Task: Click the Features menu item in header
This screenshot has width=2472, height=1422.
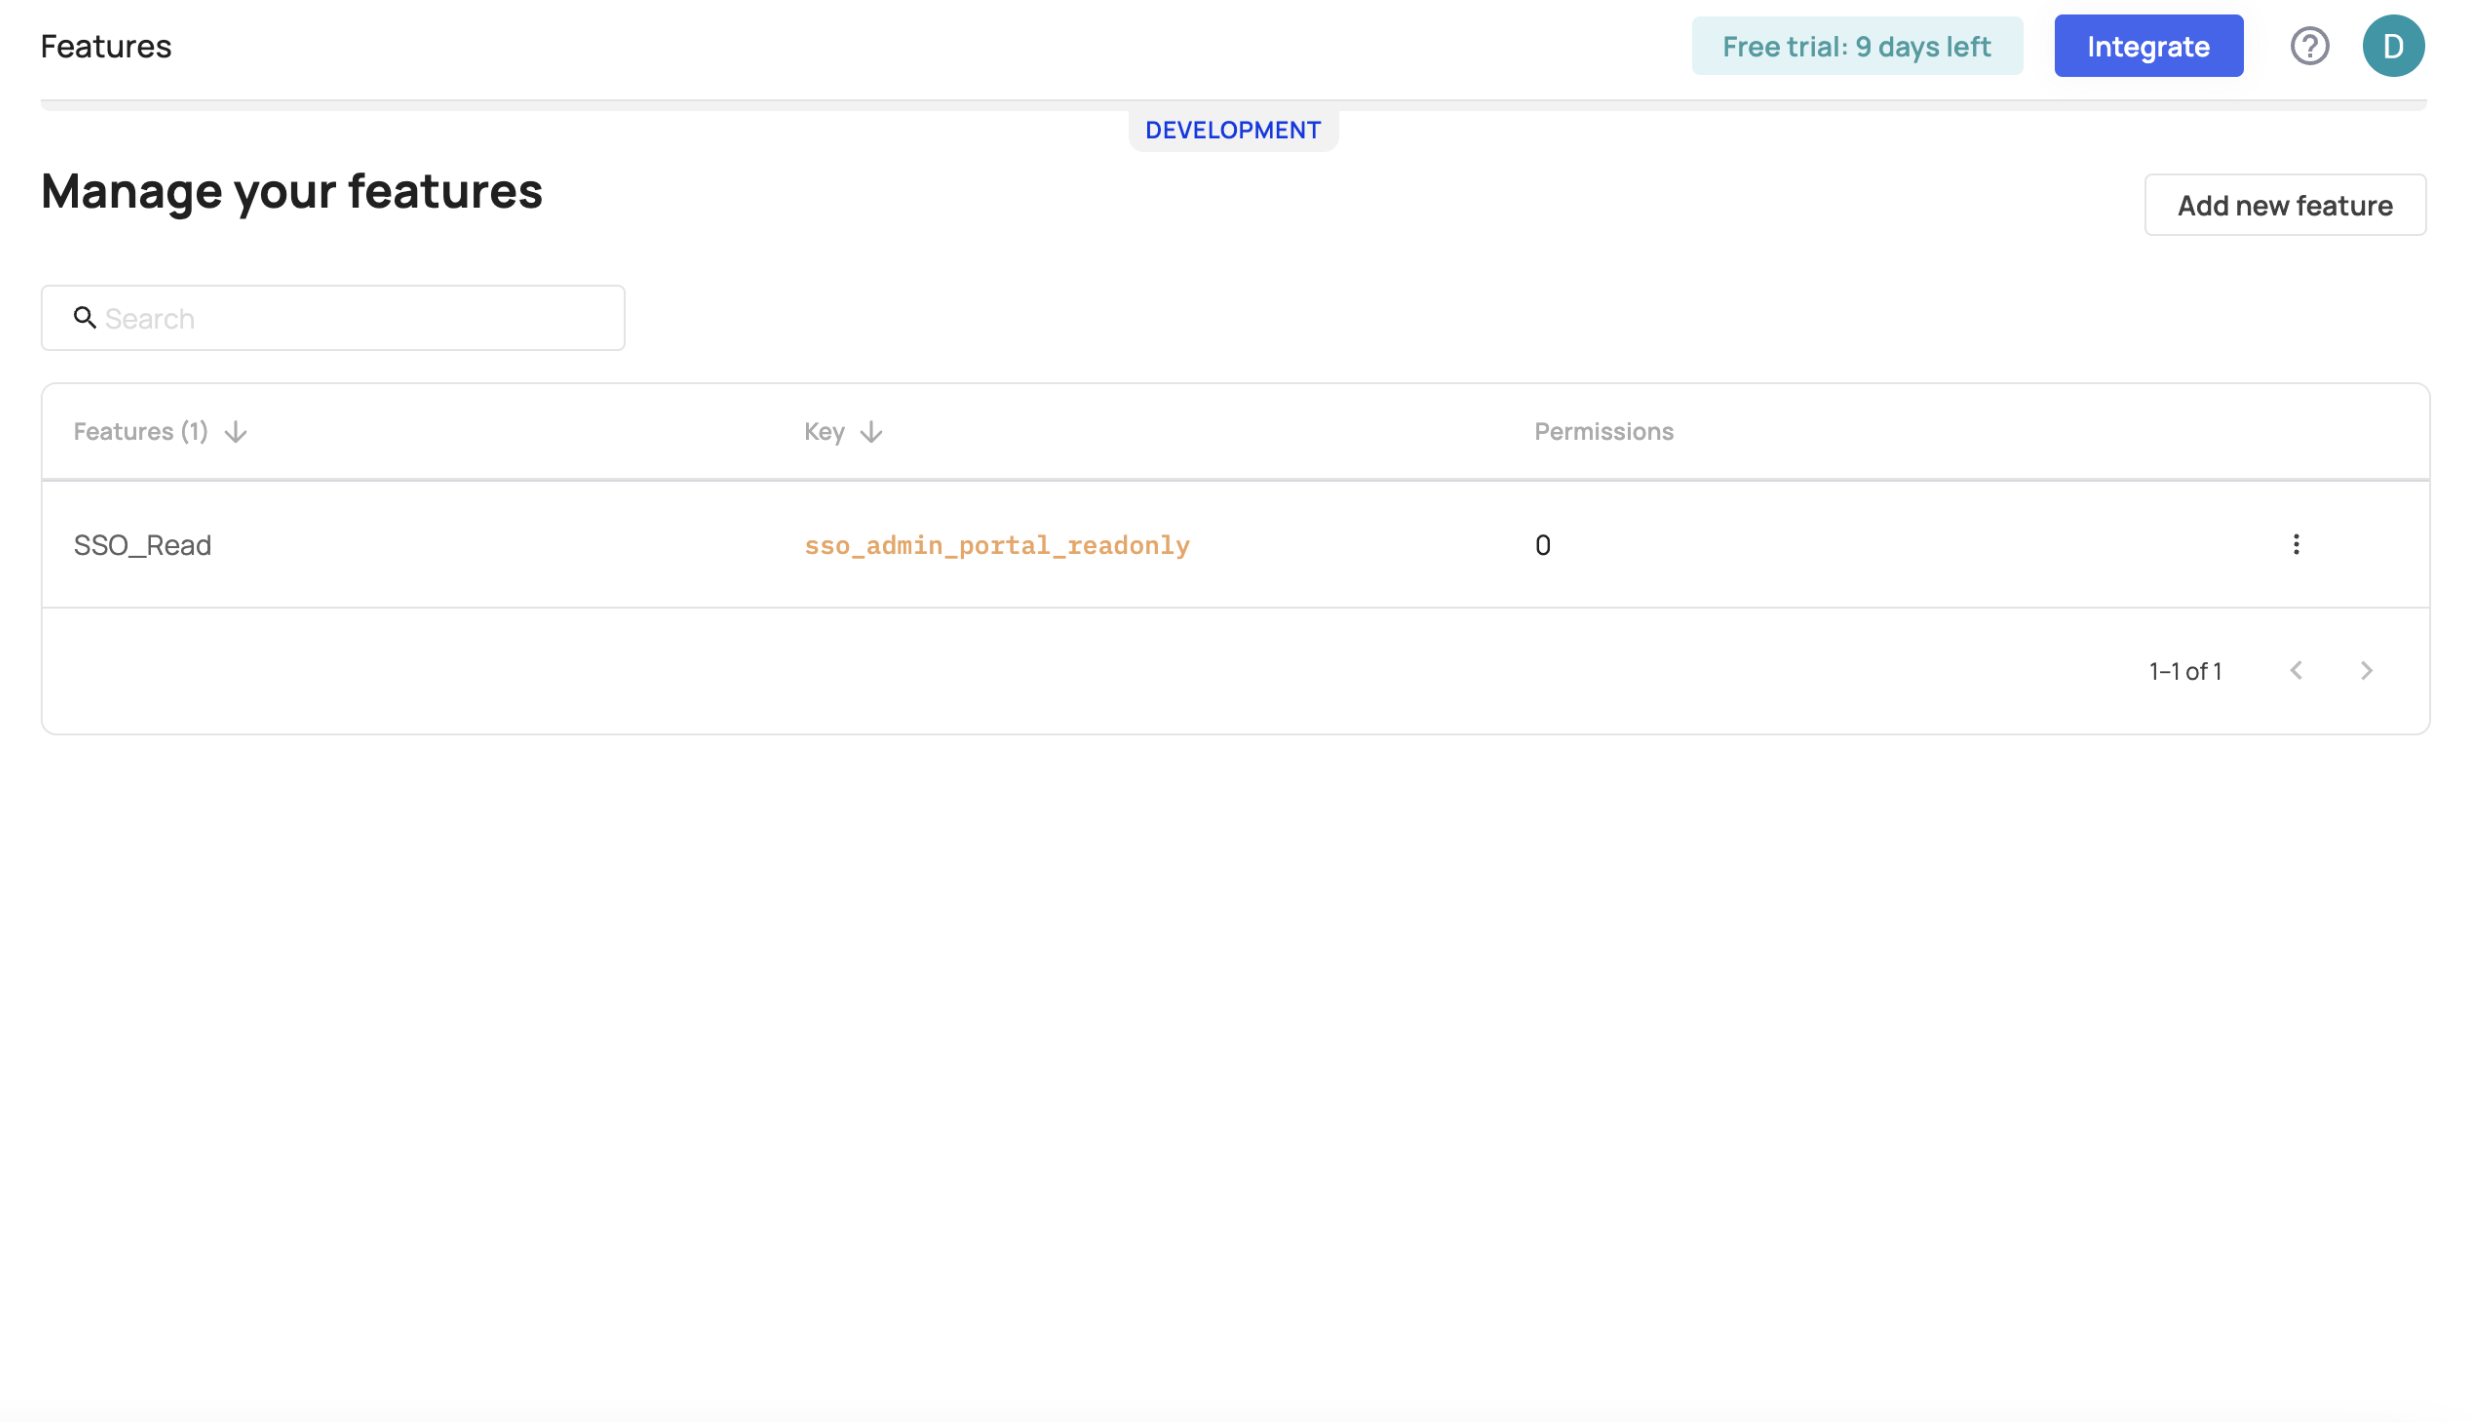Action: tap(105, 44)
